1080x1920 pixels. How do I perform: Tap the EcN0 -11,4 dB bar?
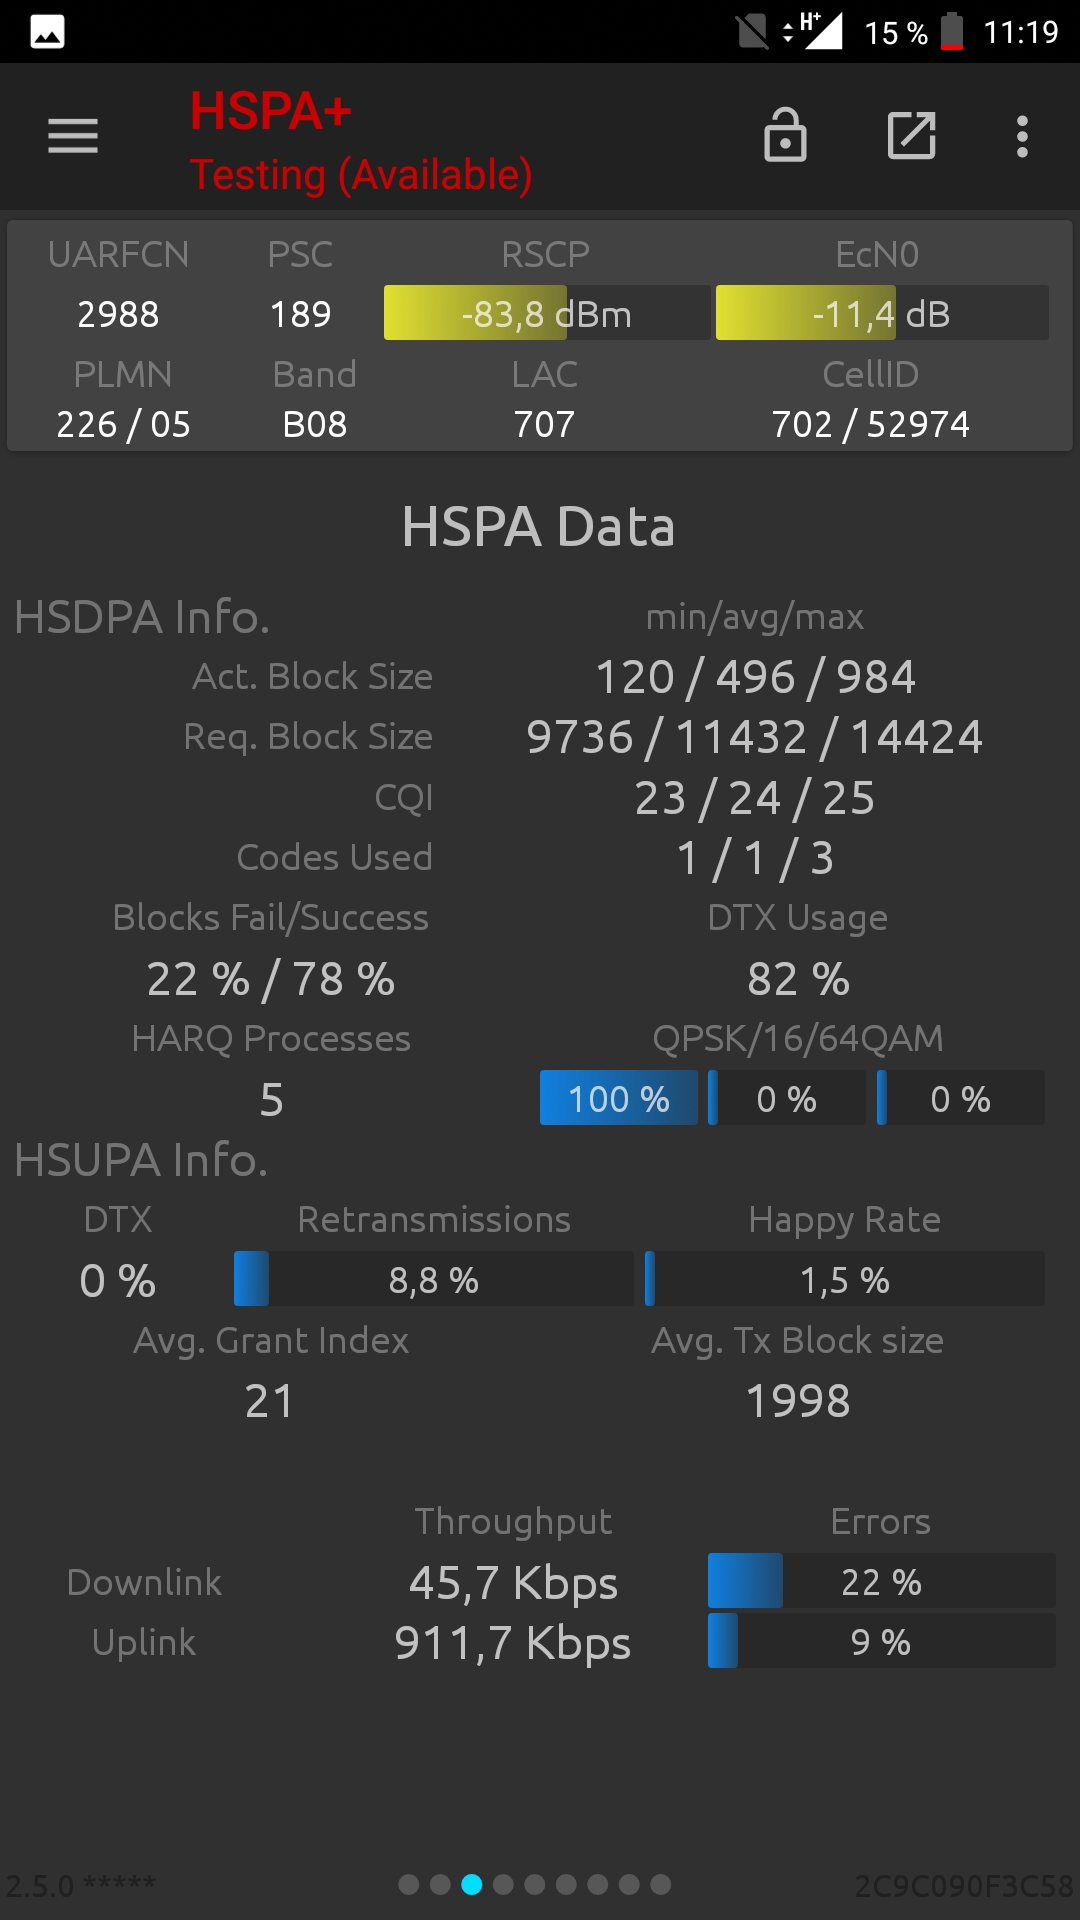[882, 313]
